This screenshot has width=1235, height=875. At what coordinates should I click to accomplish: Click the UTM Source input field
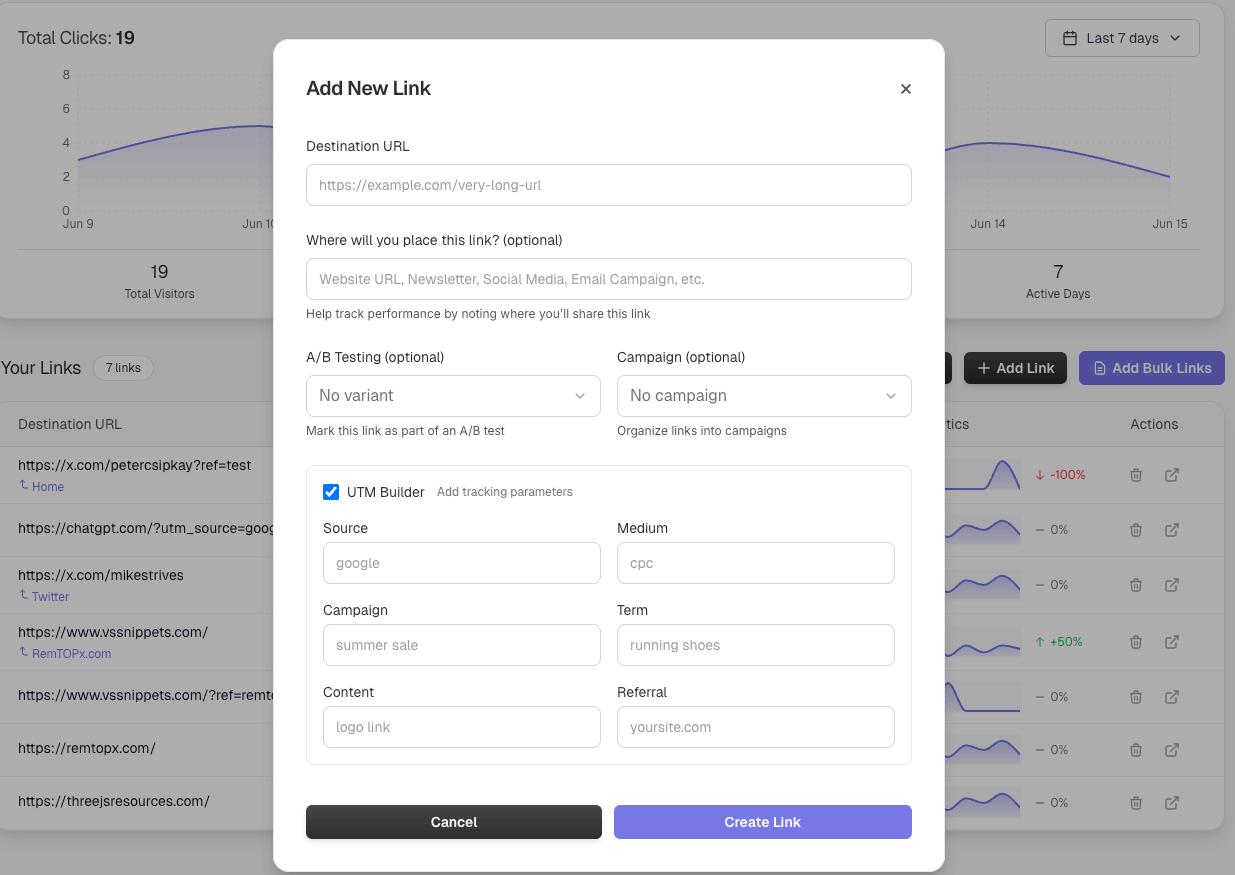click(461, 563)
